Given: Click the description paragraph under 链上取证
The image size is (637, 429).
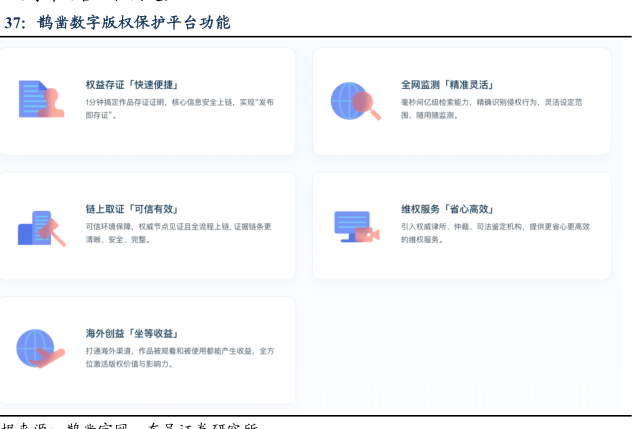Looking at the screenshot, I should point(178,233).
